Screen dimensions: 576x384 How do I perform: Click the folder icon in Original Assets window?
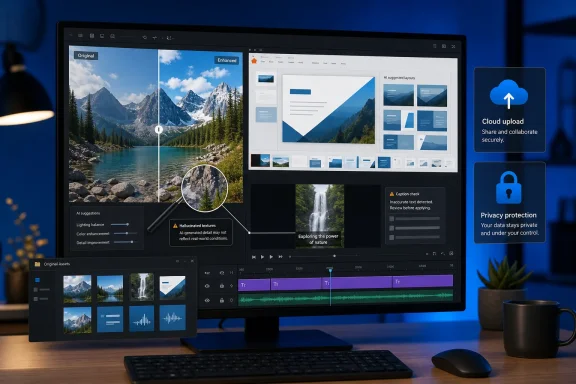point(37,264)
